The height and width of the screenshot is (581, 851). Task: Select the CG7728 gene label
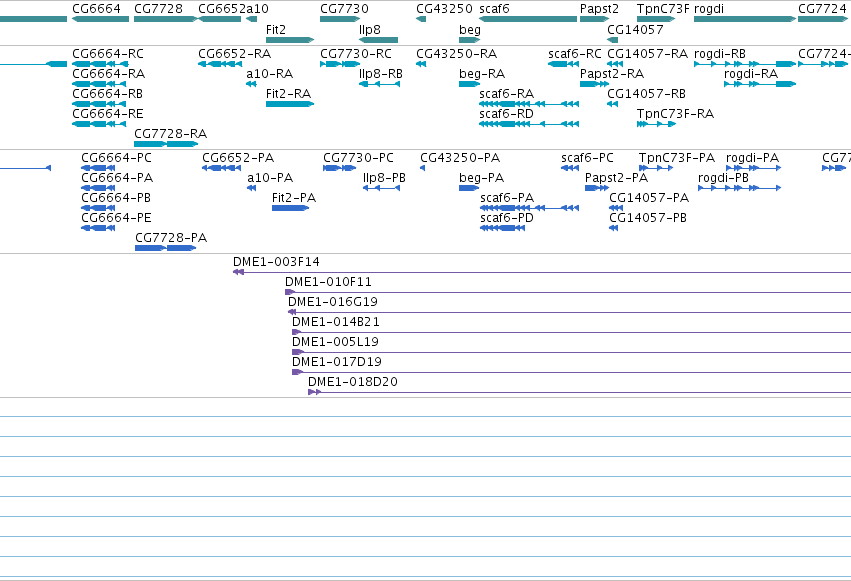pos(158,9)
